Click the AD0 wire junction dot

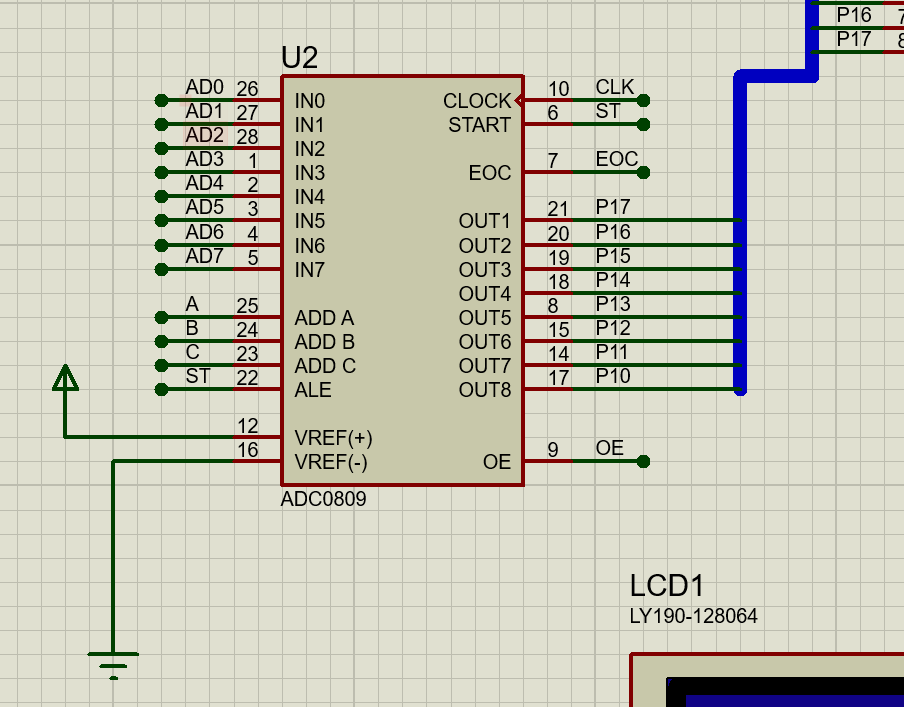160,100
